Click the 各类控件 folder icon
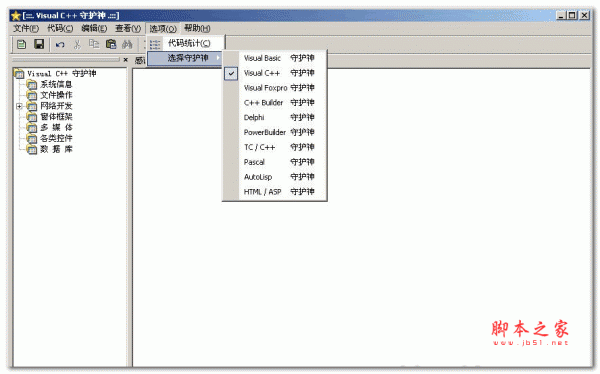 [32, 138]
